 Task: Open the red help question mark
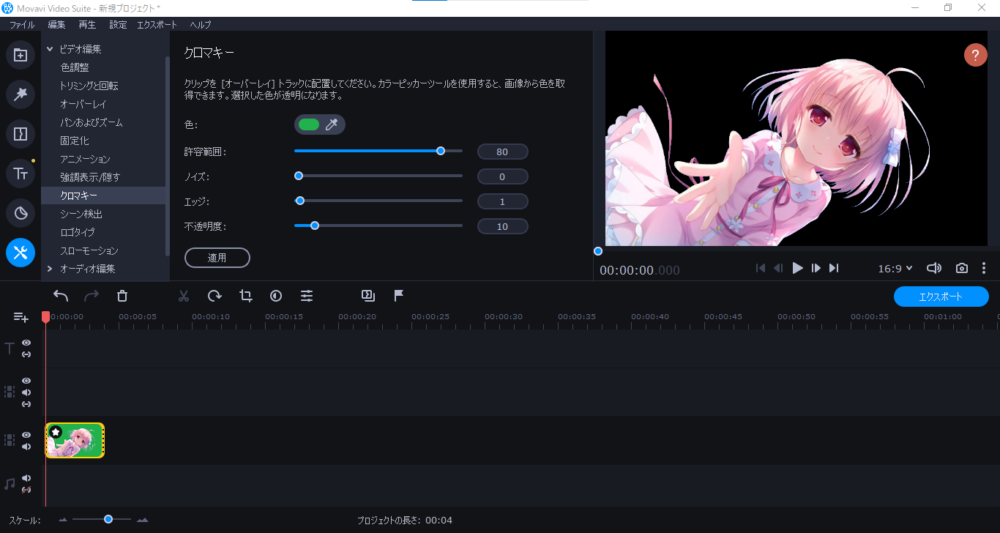tap(975, 55)
